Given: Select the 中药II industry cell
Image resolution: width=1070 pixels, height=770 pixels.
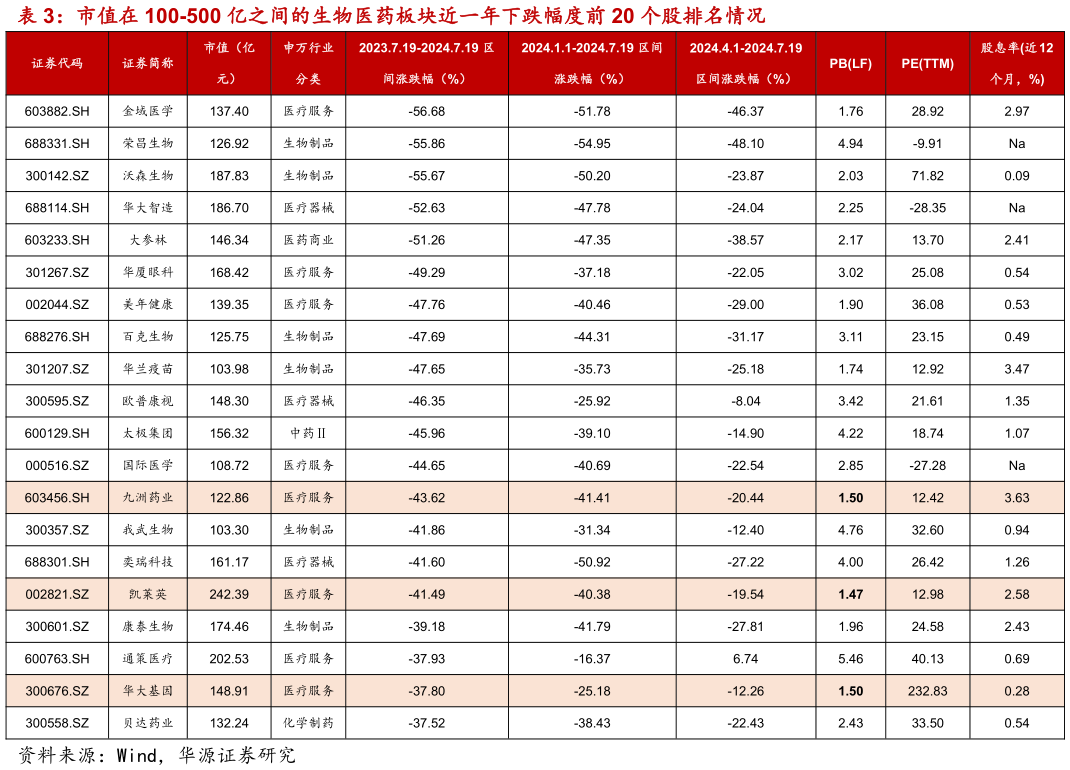Looking at the screenshot, I should click(308, 433).
